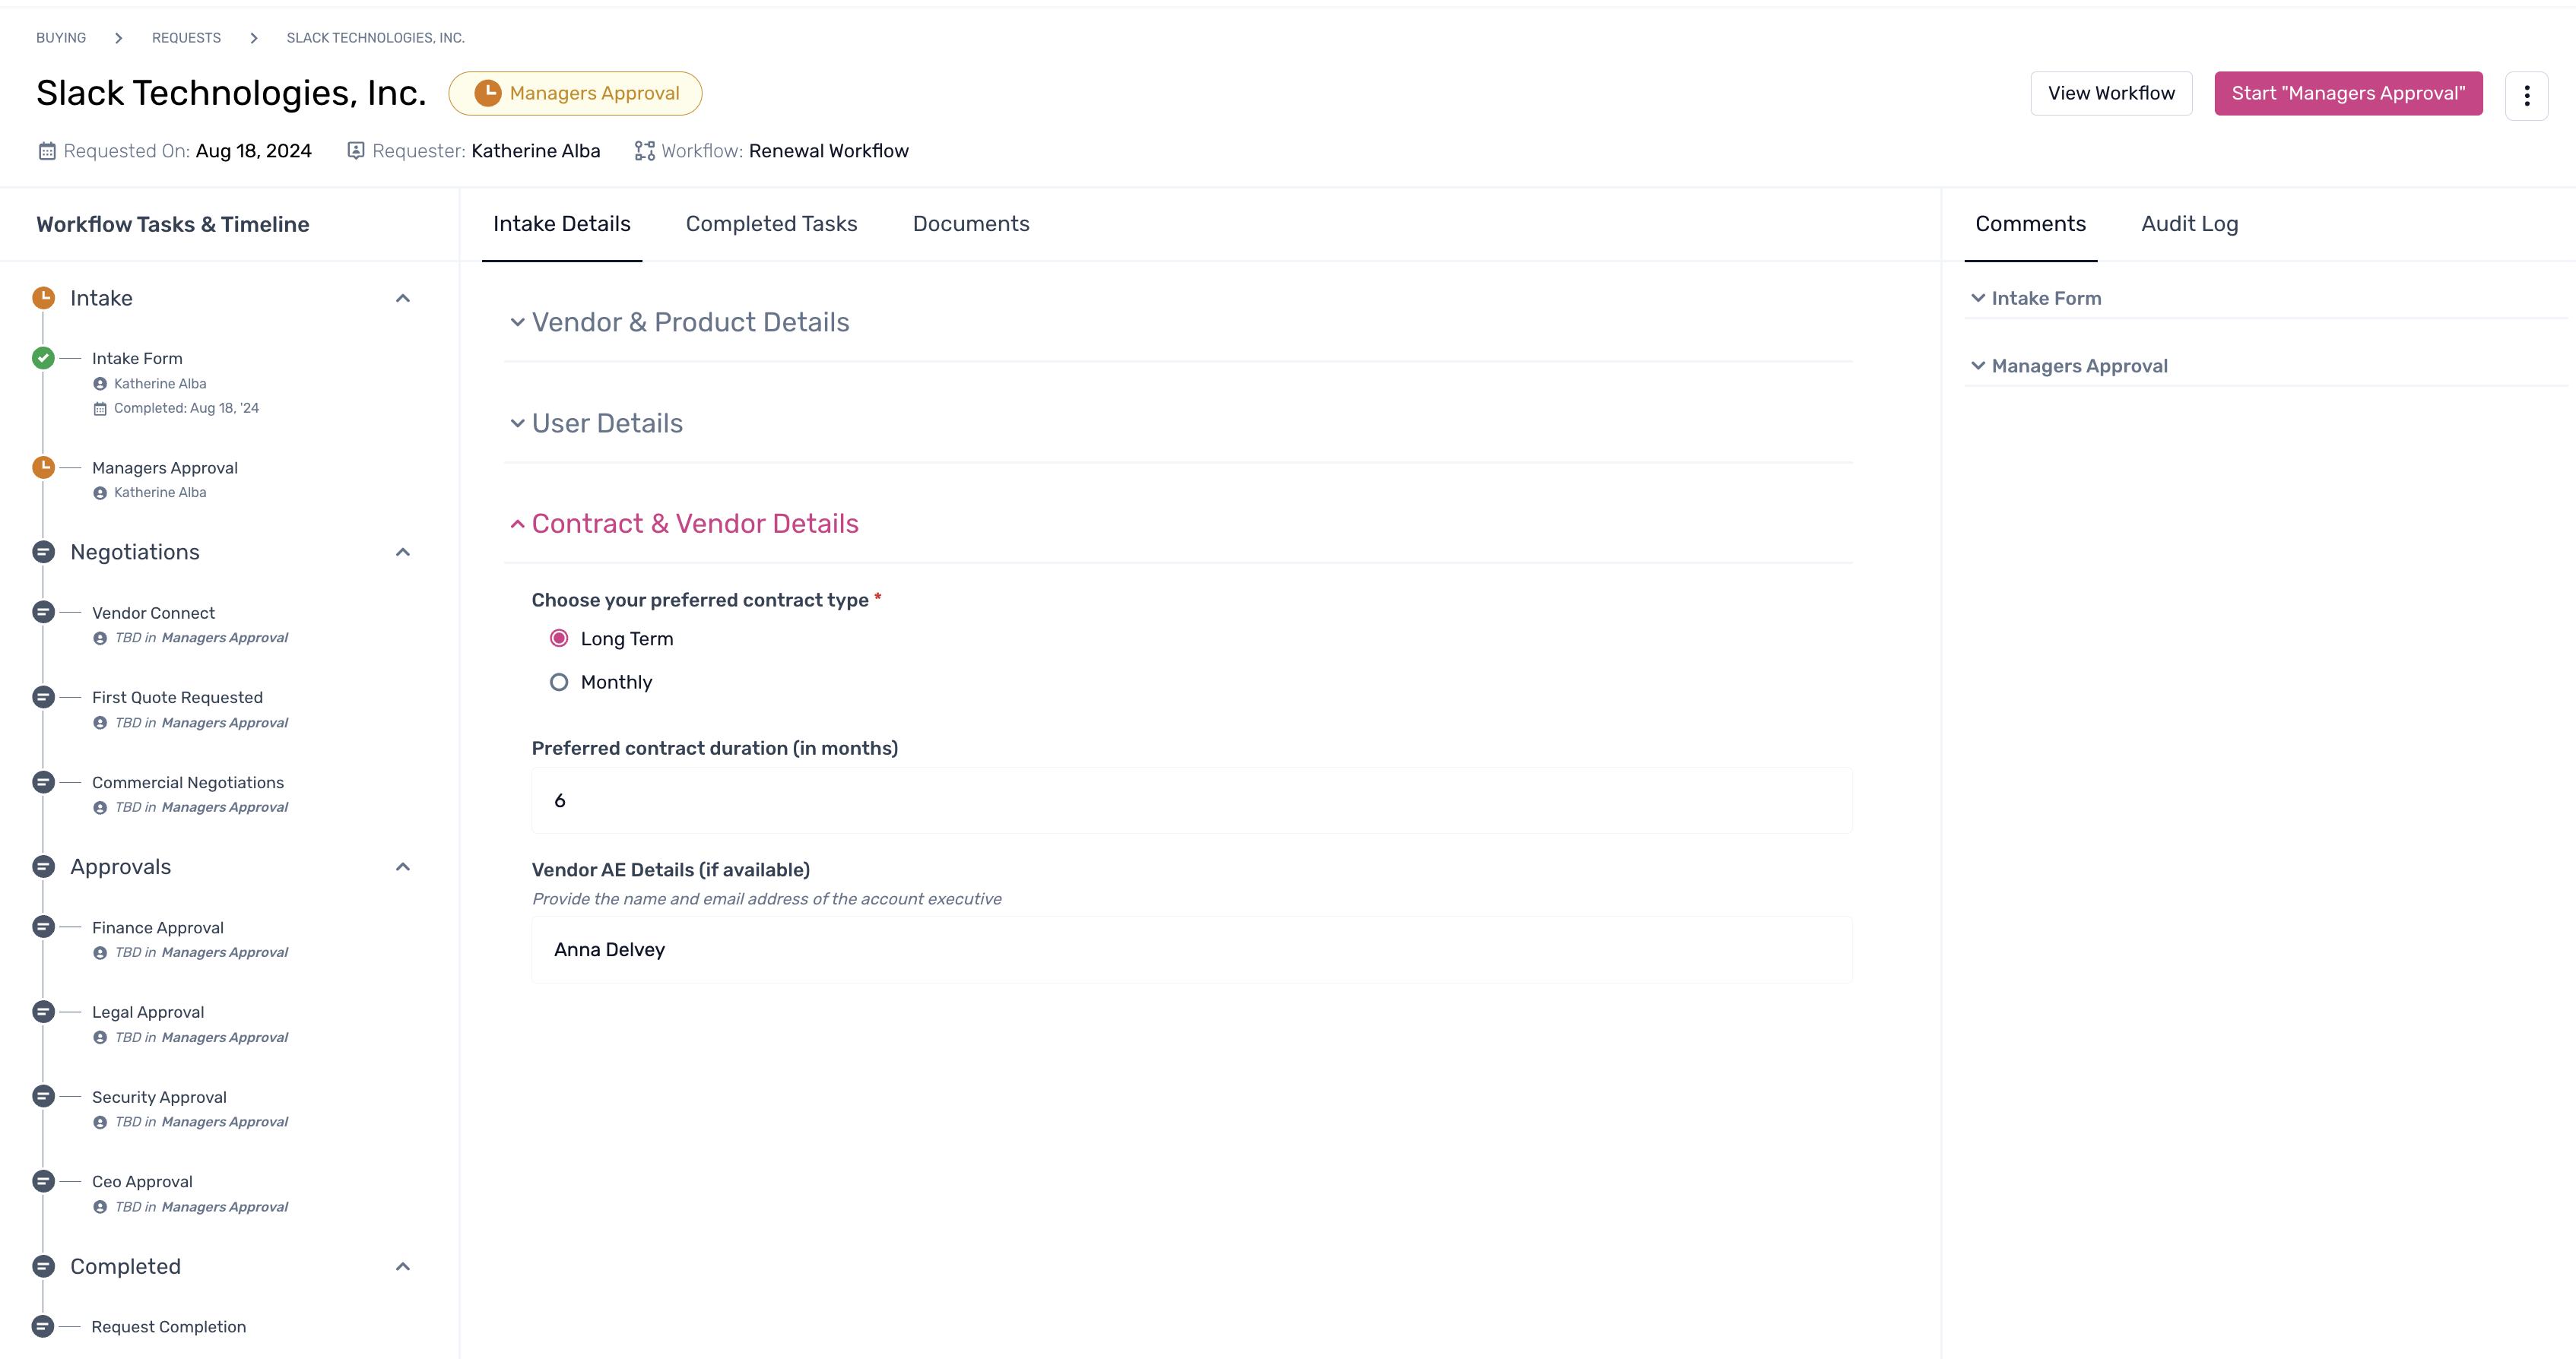
Task: Open the Legal Approval task
Action: click(x=148, y=1012)
